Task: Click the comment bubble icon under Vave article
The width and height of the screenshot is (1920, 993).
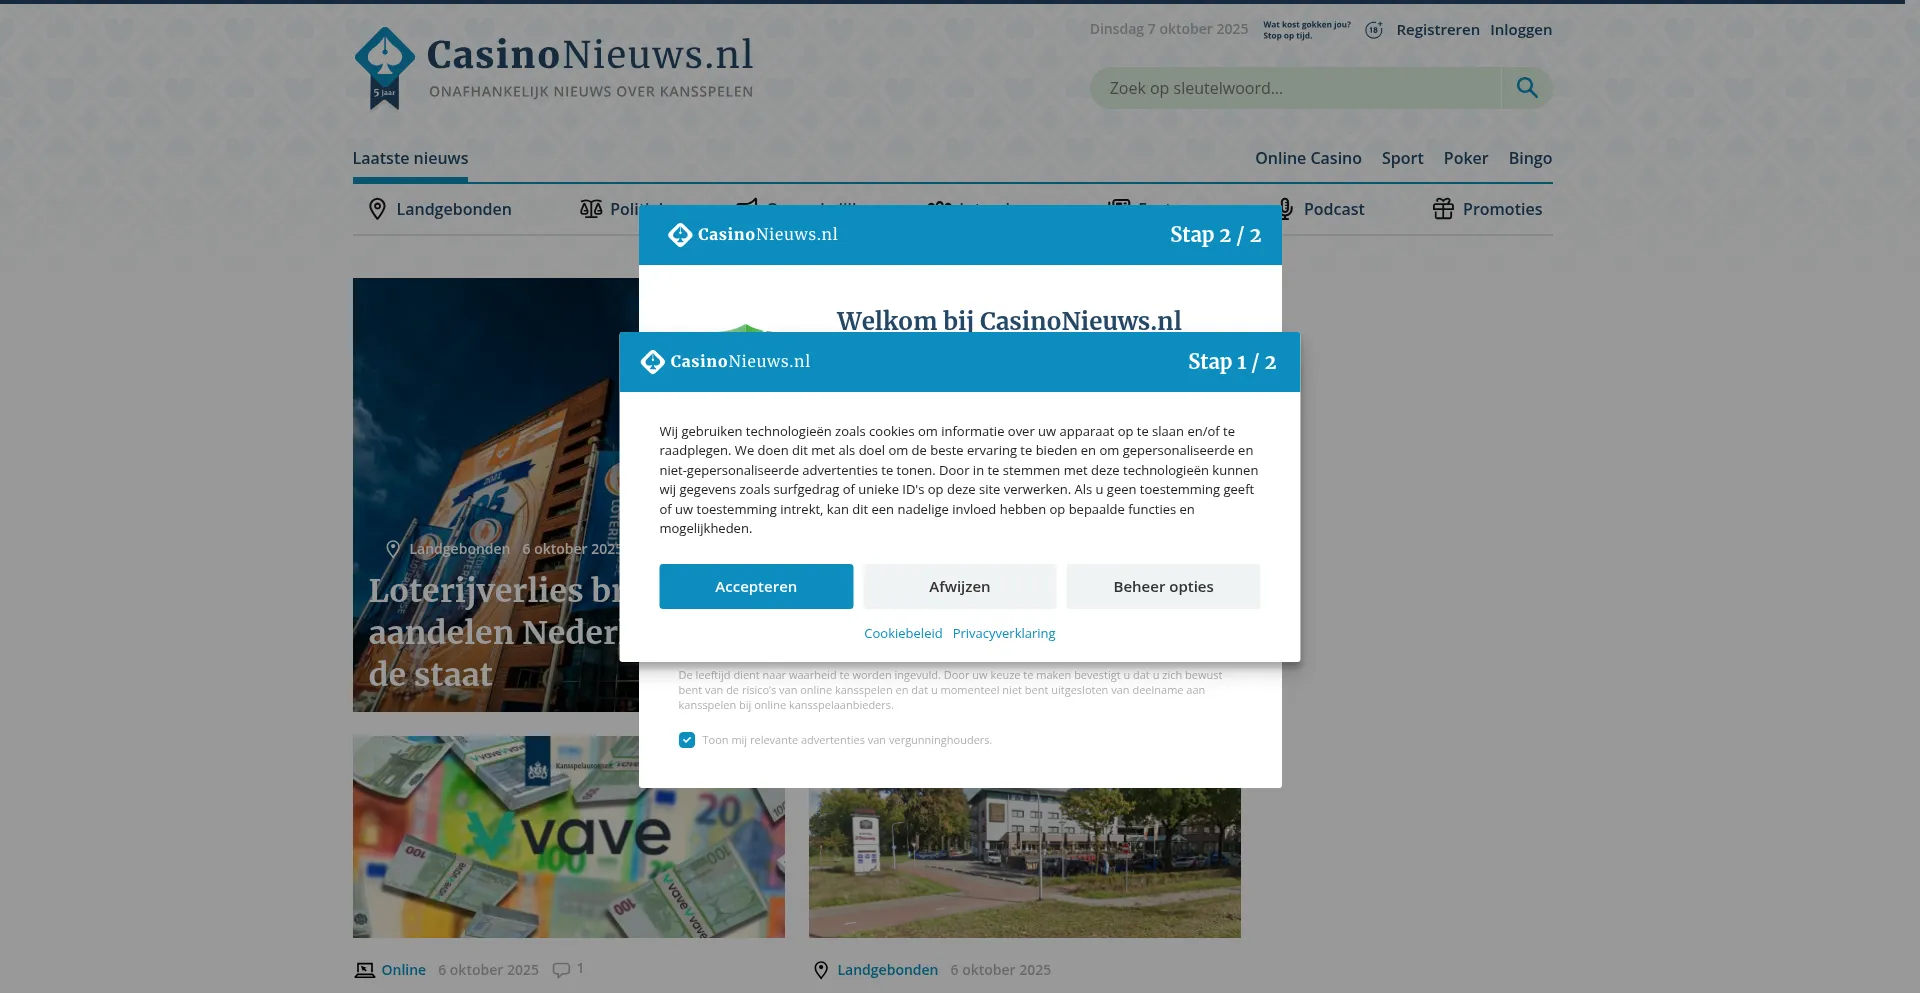Action: pos(561,970)
